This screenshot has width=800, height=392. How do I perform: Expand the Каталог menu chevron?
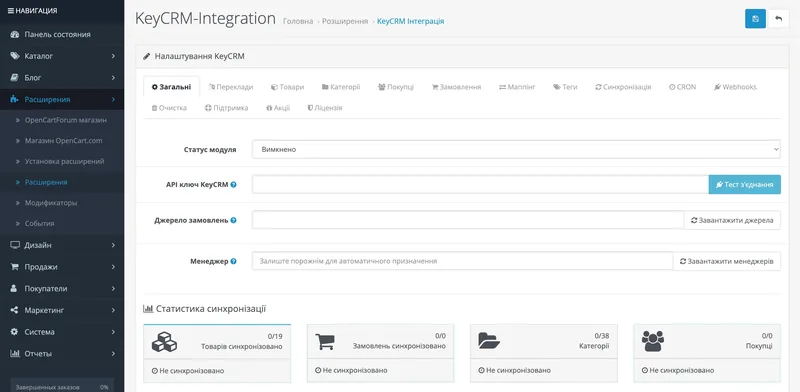113,56
